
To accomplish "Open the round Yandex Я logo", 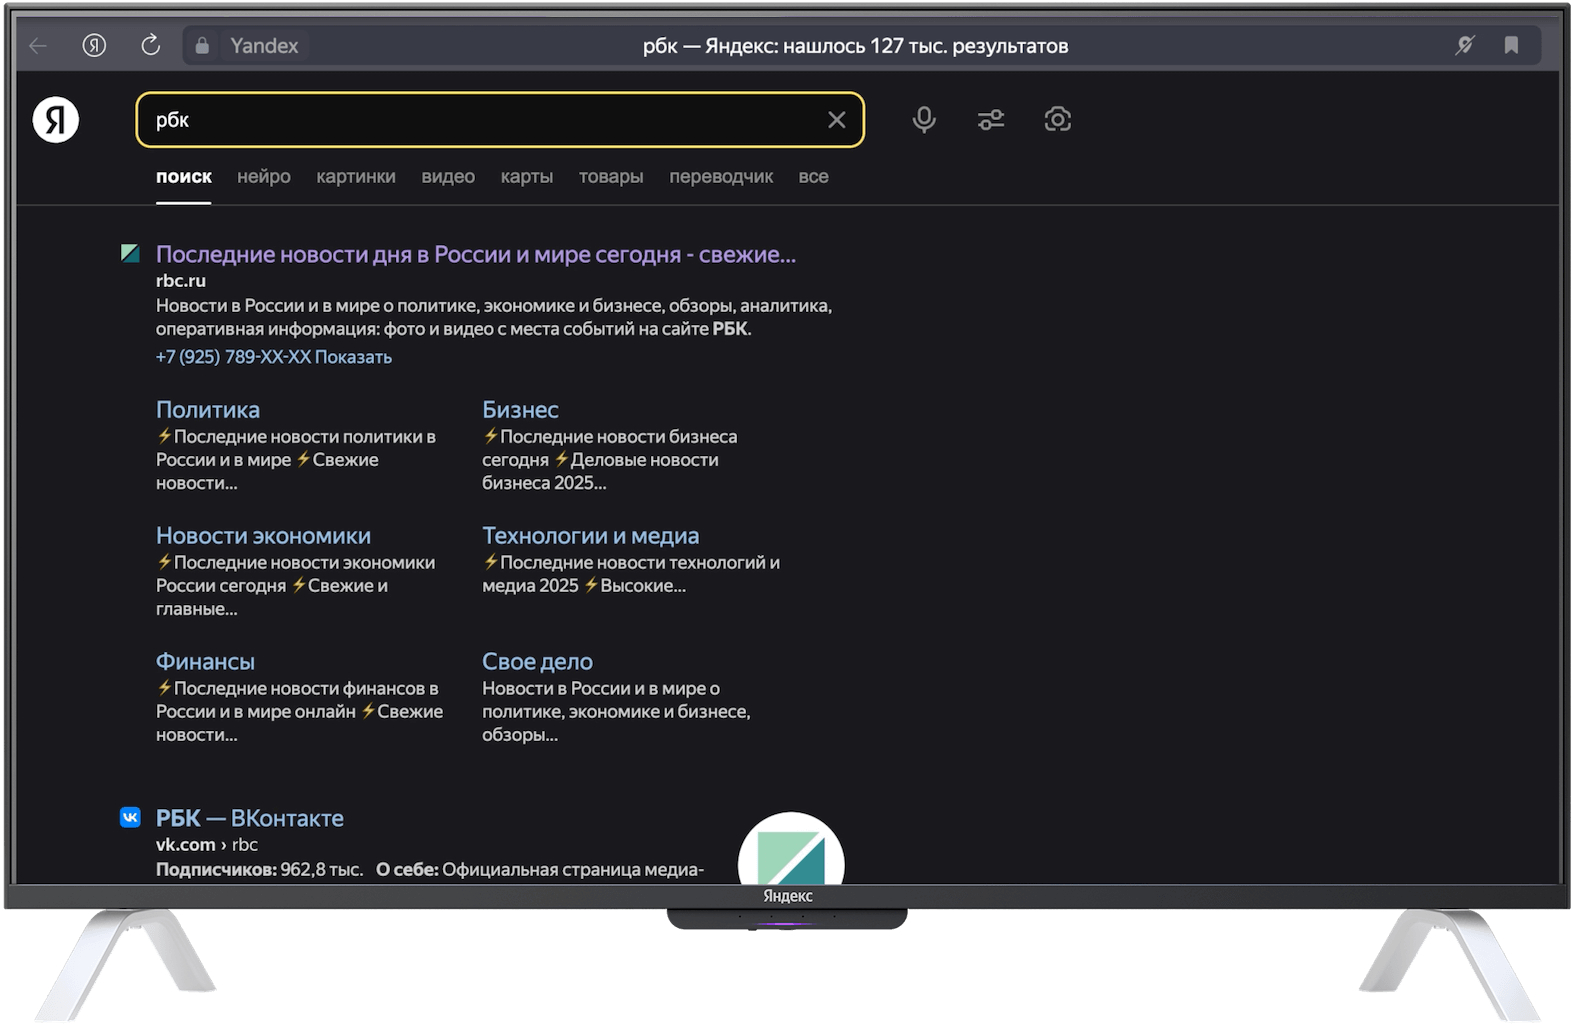I will pos(56,120).
